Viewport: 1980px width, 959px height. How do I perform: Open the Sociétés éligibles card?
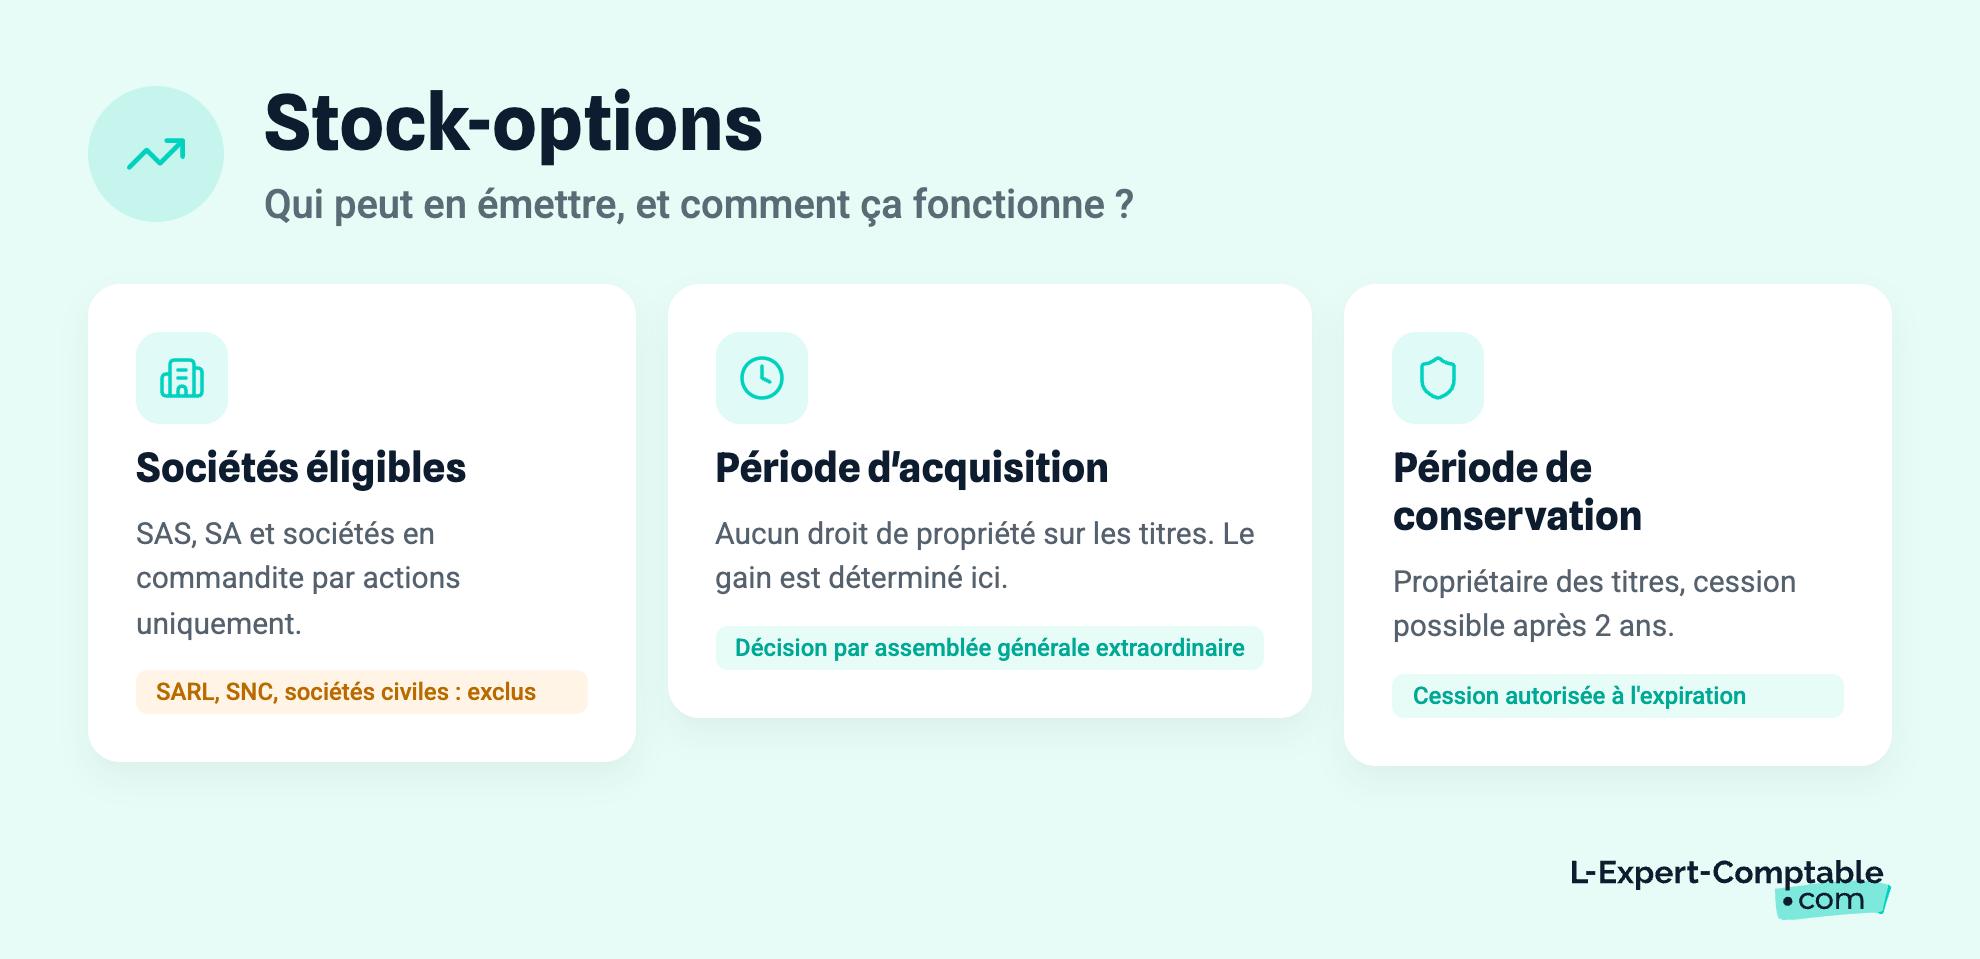[x=362, y=523]
